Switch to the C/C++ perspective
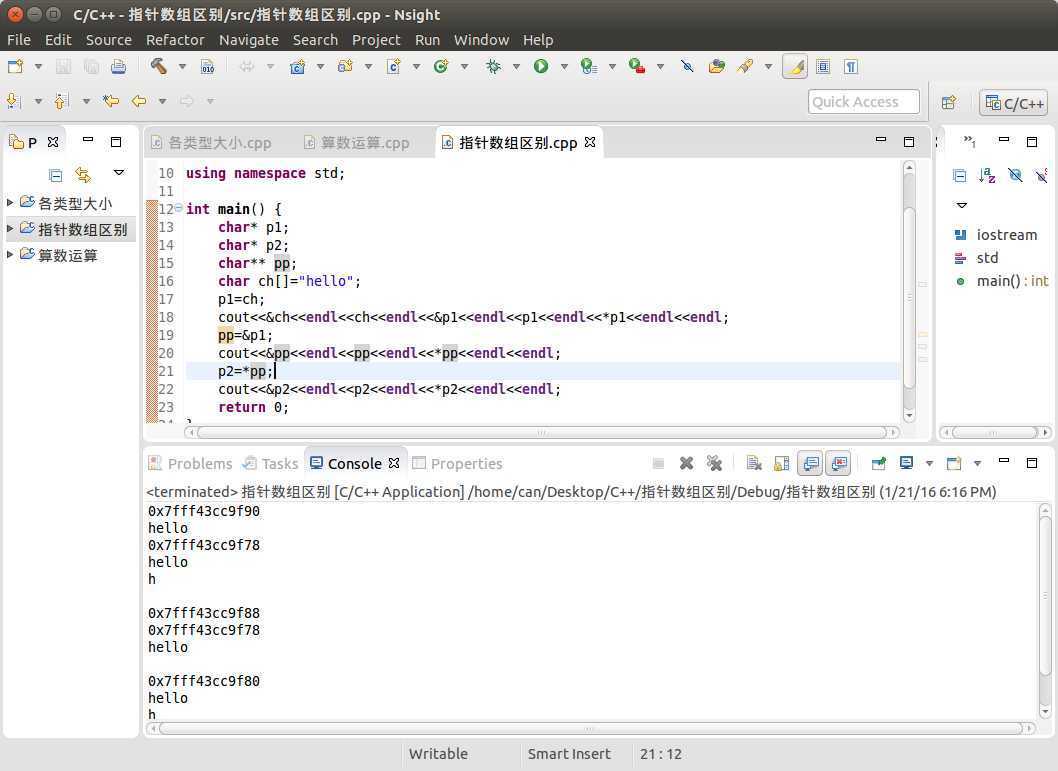This screenshot has width=1058, height=771. pyautogui.click(x=1013, y=103)
